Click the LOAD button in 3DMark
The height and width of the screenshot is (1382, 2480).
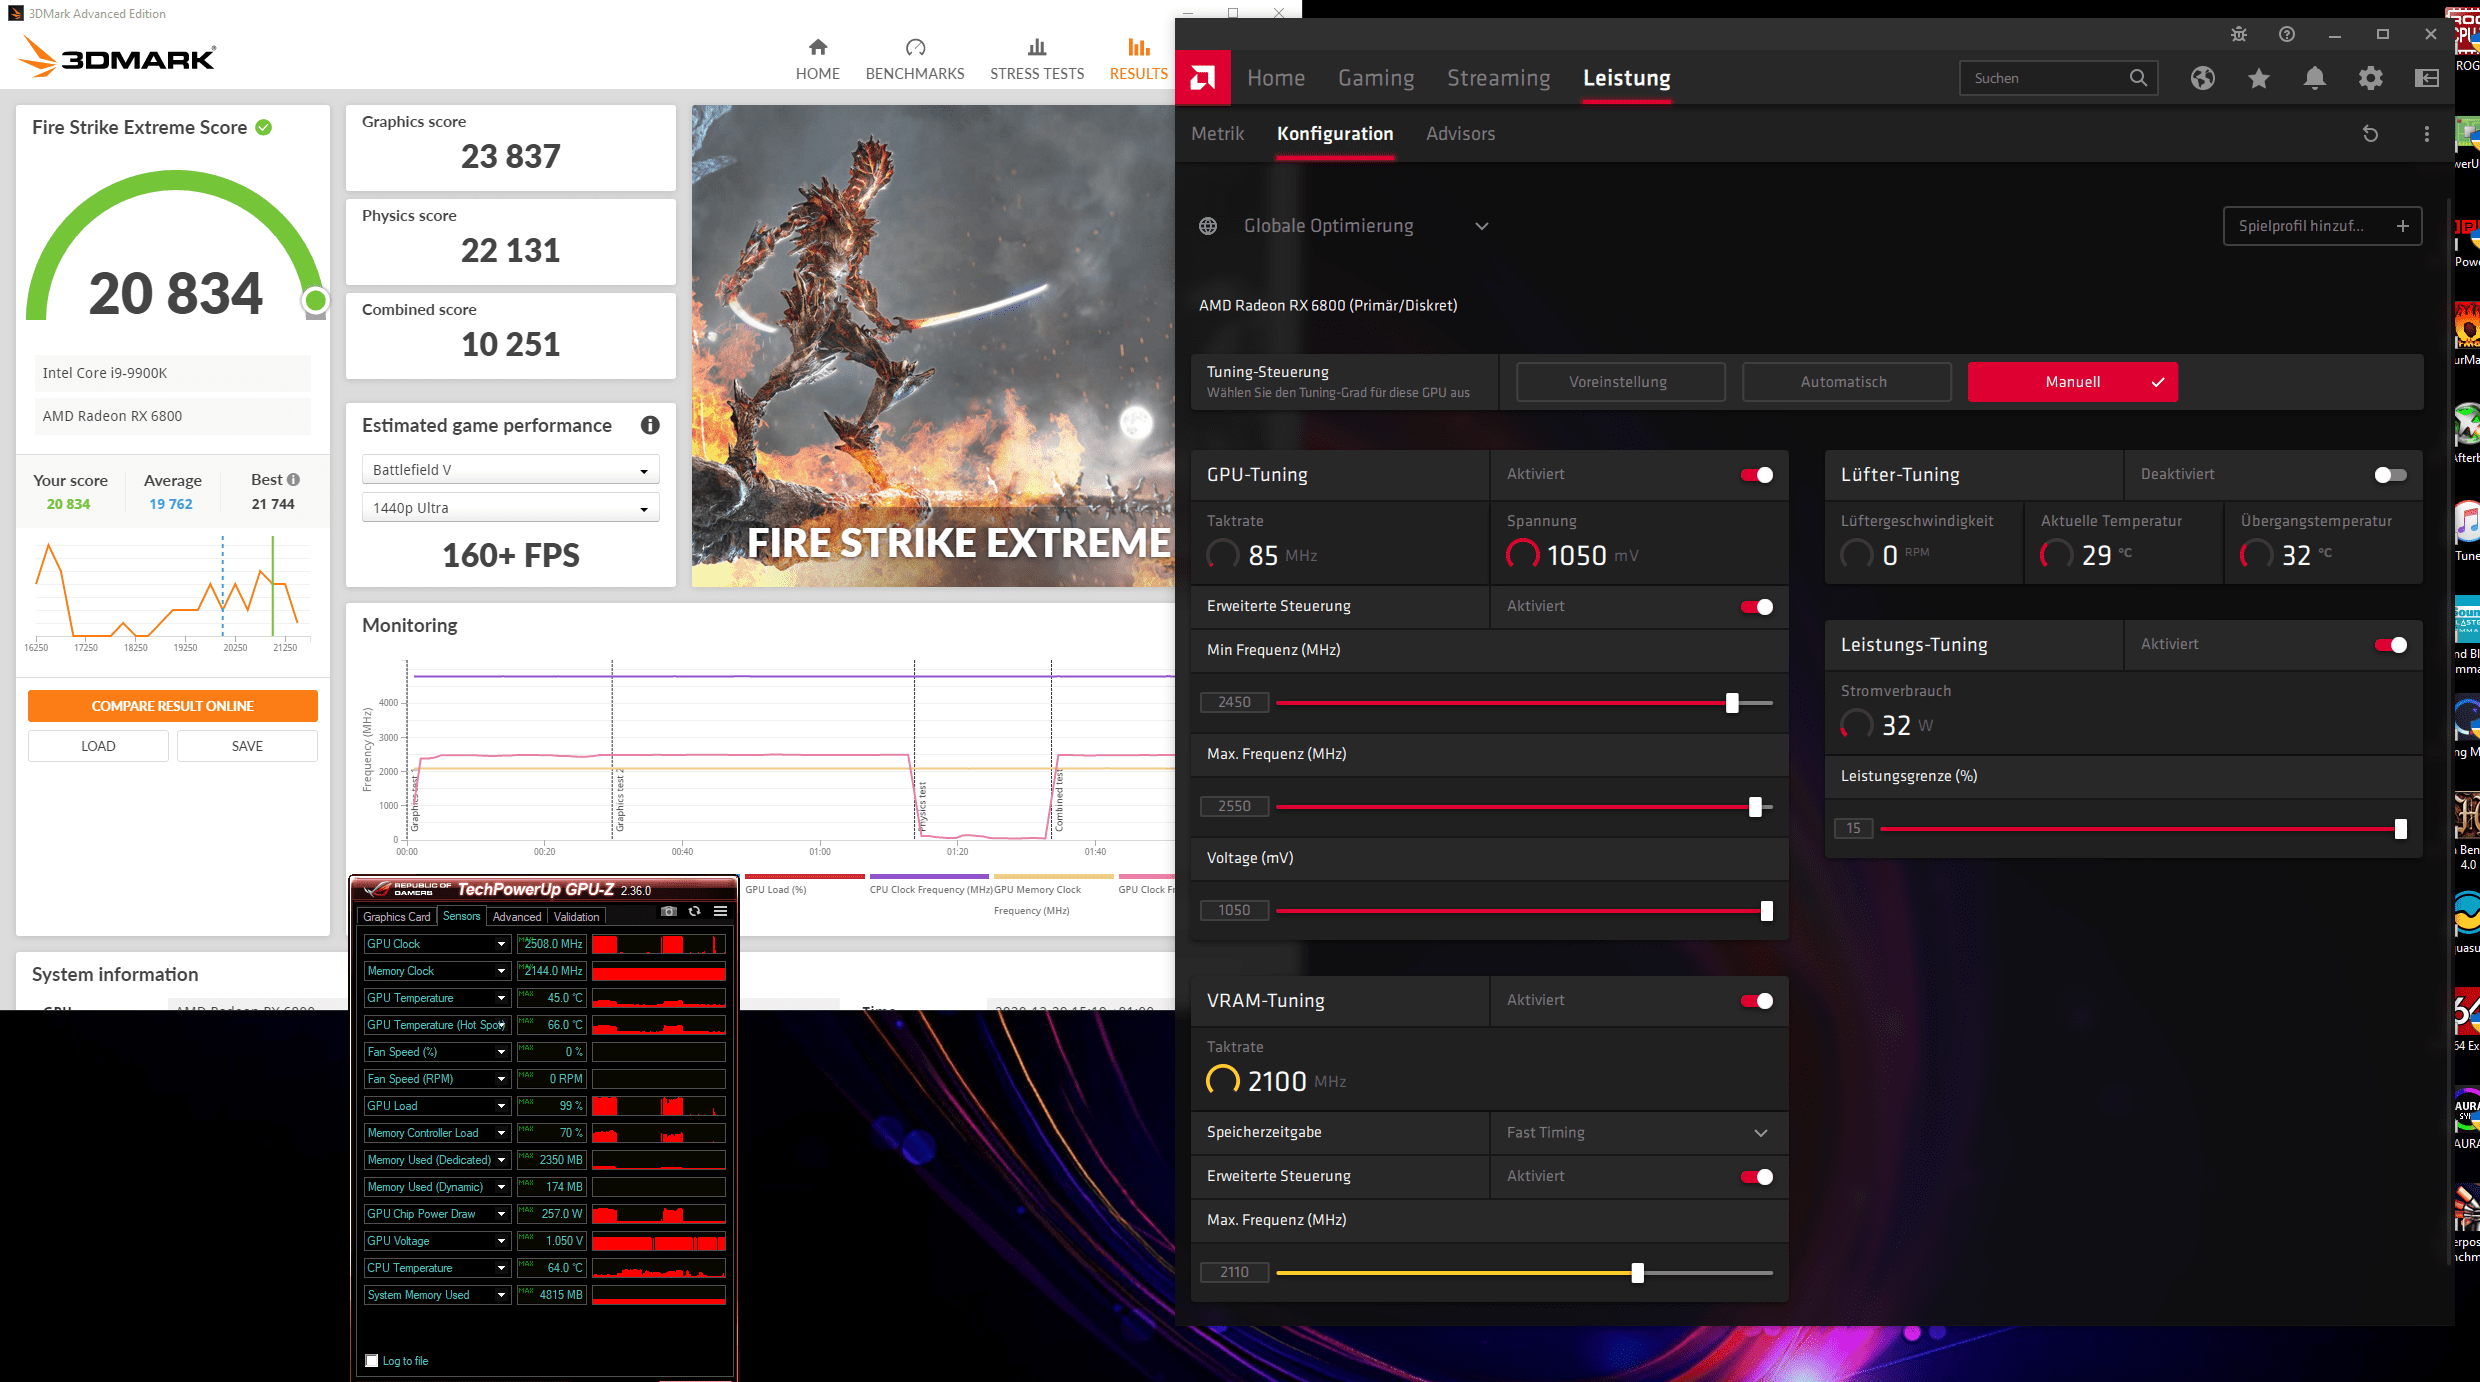click(98, 746)
